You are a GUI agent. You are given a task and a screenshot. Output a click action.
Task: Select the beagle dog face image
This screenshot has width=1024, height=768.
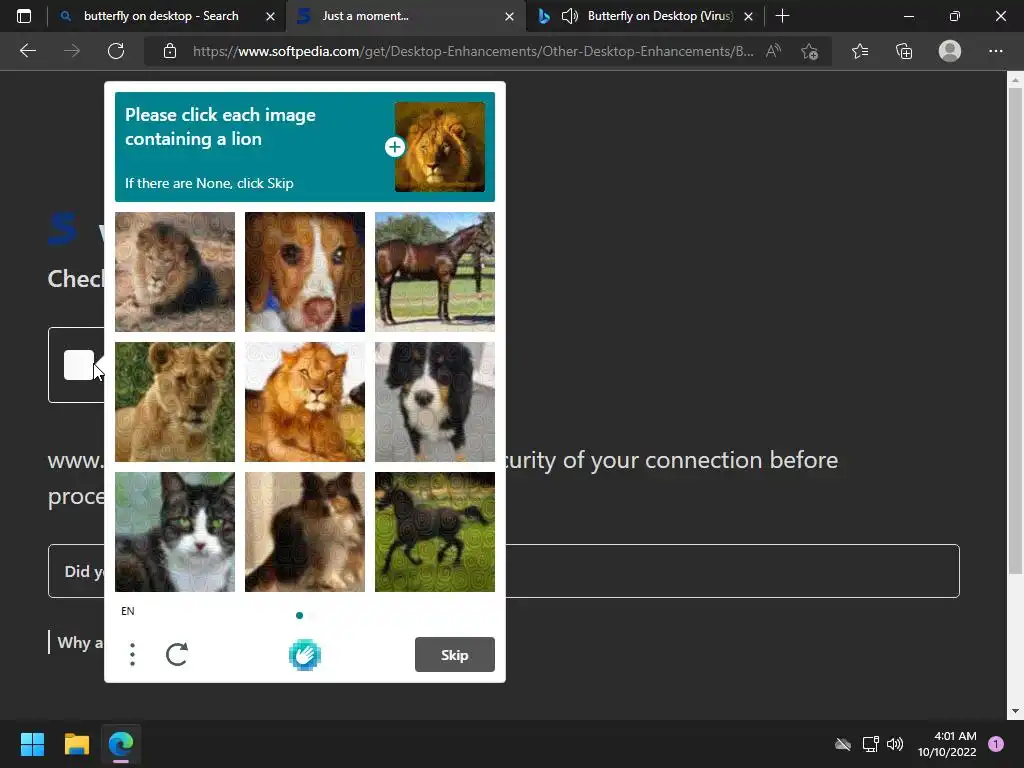[x=305, y=272]
